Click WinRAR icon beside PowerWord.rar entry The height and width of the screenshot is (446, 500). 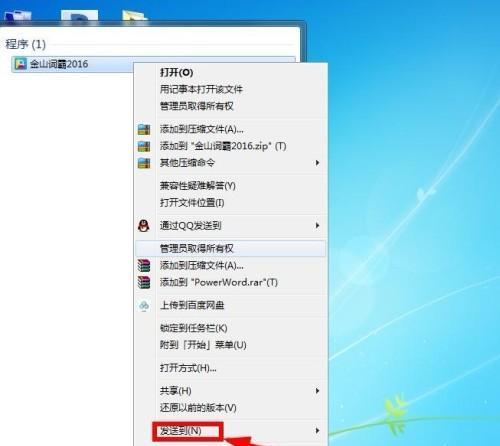coord(144,283)
